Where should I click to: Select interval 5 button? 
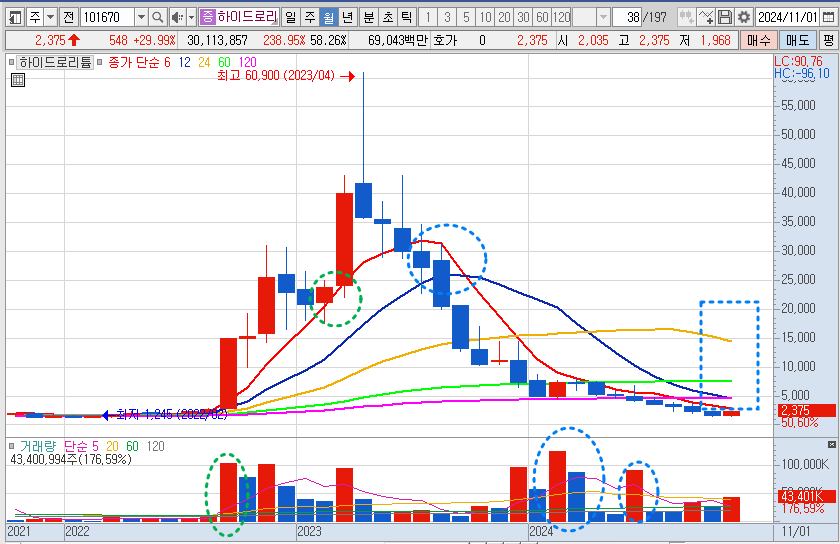(x=466, y=17)
